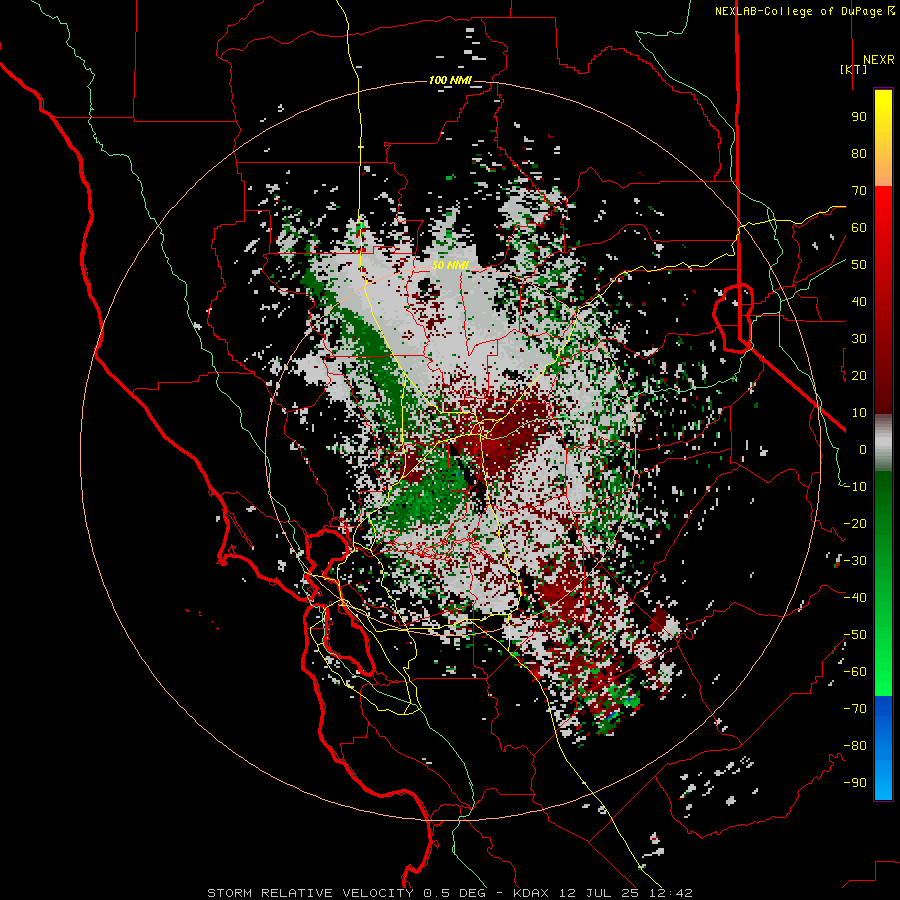Click the -40 value on velocity scale
Screen dimensions: 900x900
pyautogui.click(x=855, y=598)
